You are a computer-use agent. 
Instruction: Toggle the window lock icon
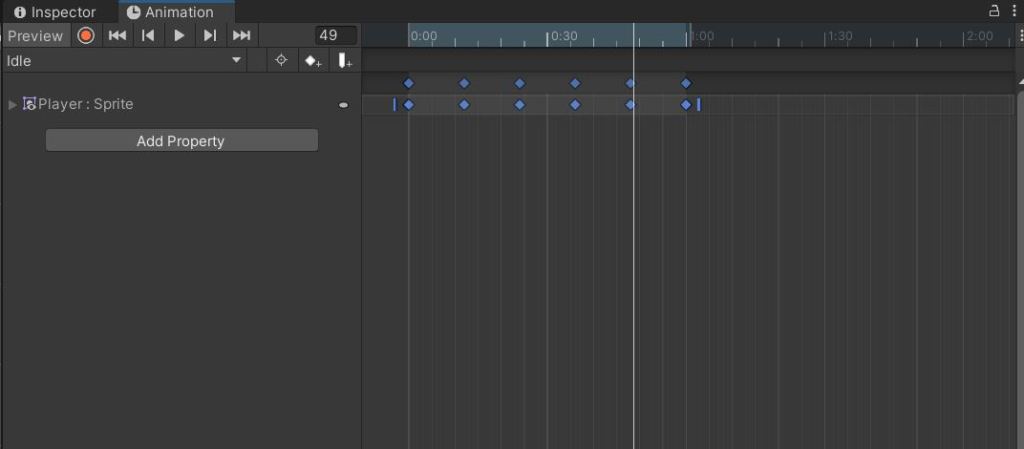point(994,10)
